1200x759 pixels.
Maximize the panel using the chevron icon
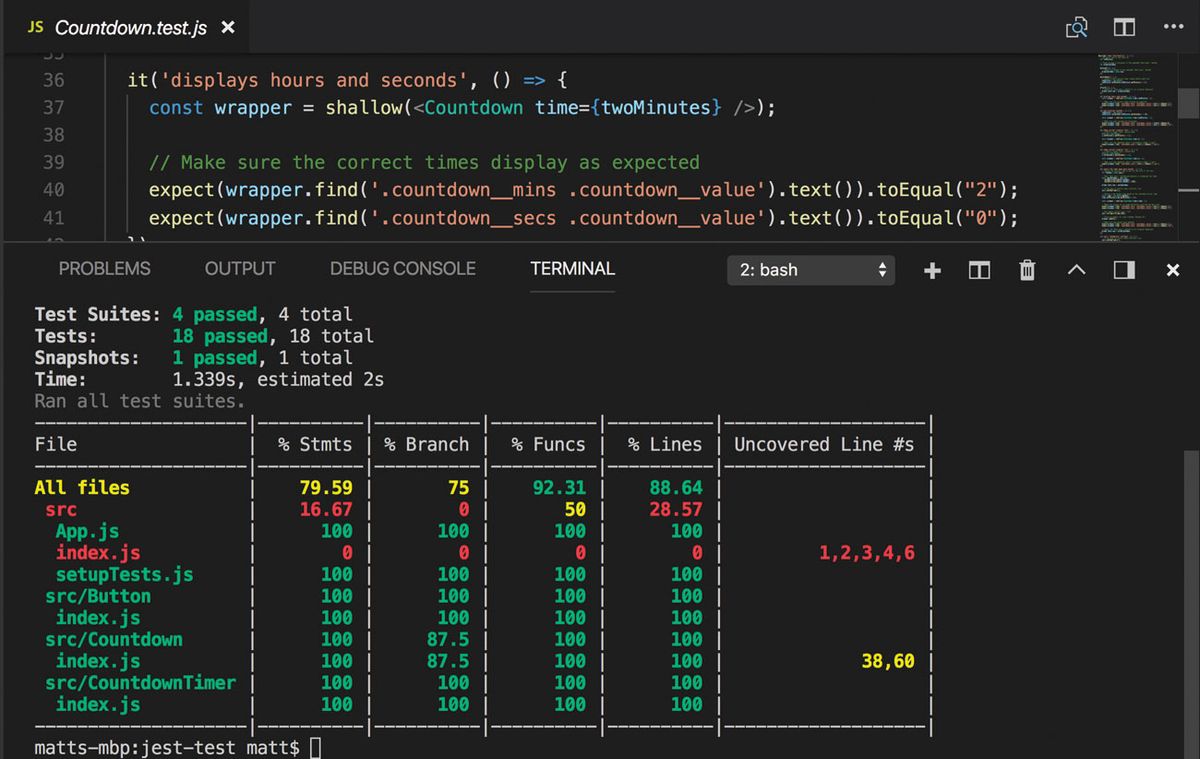click(x=1075, y=269)
